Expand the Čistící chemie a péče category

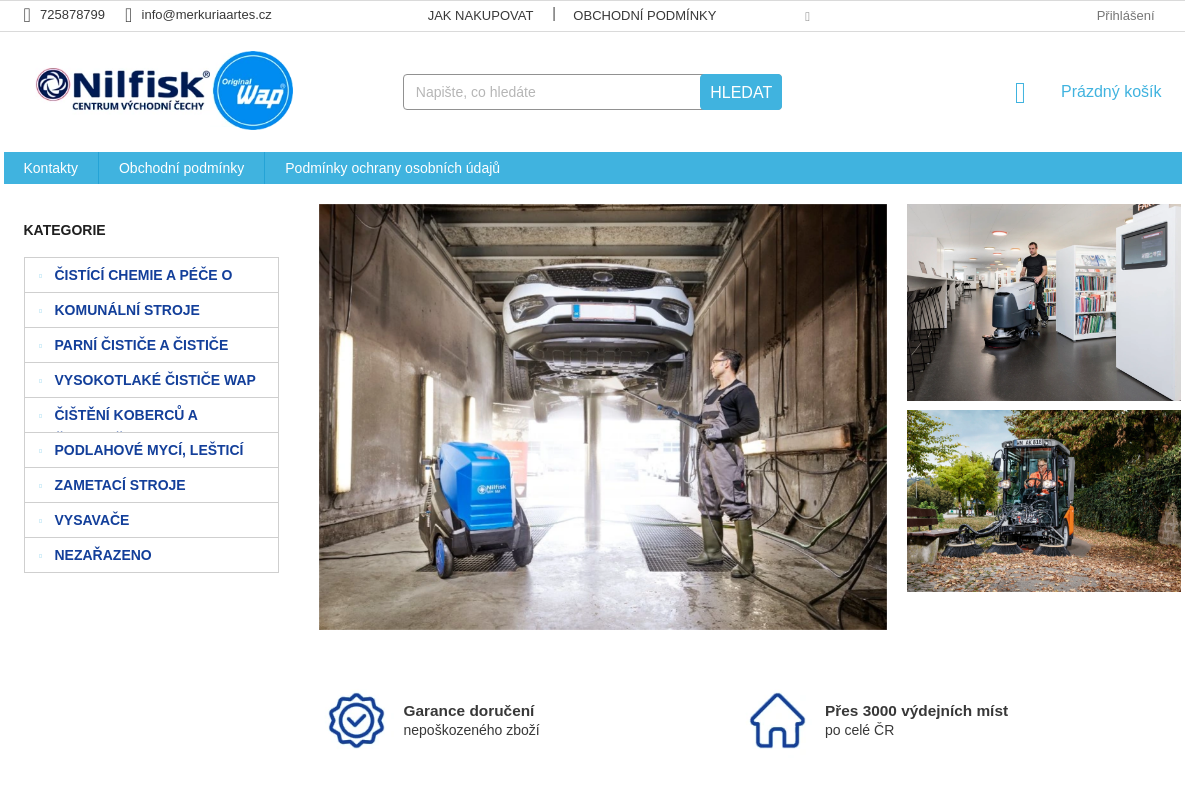coord(40,276)
